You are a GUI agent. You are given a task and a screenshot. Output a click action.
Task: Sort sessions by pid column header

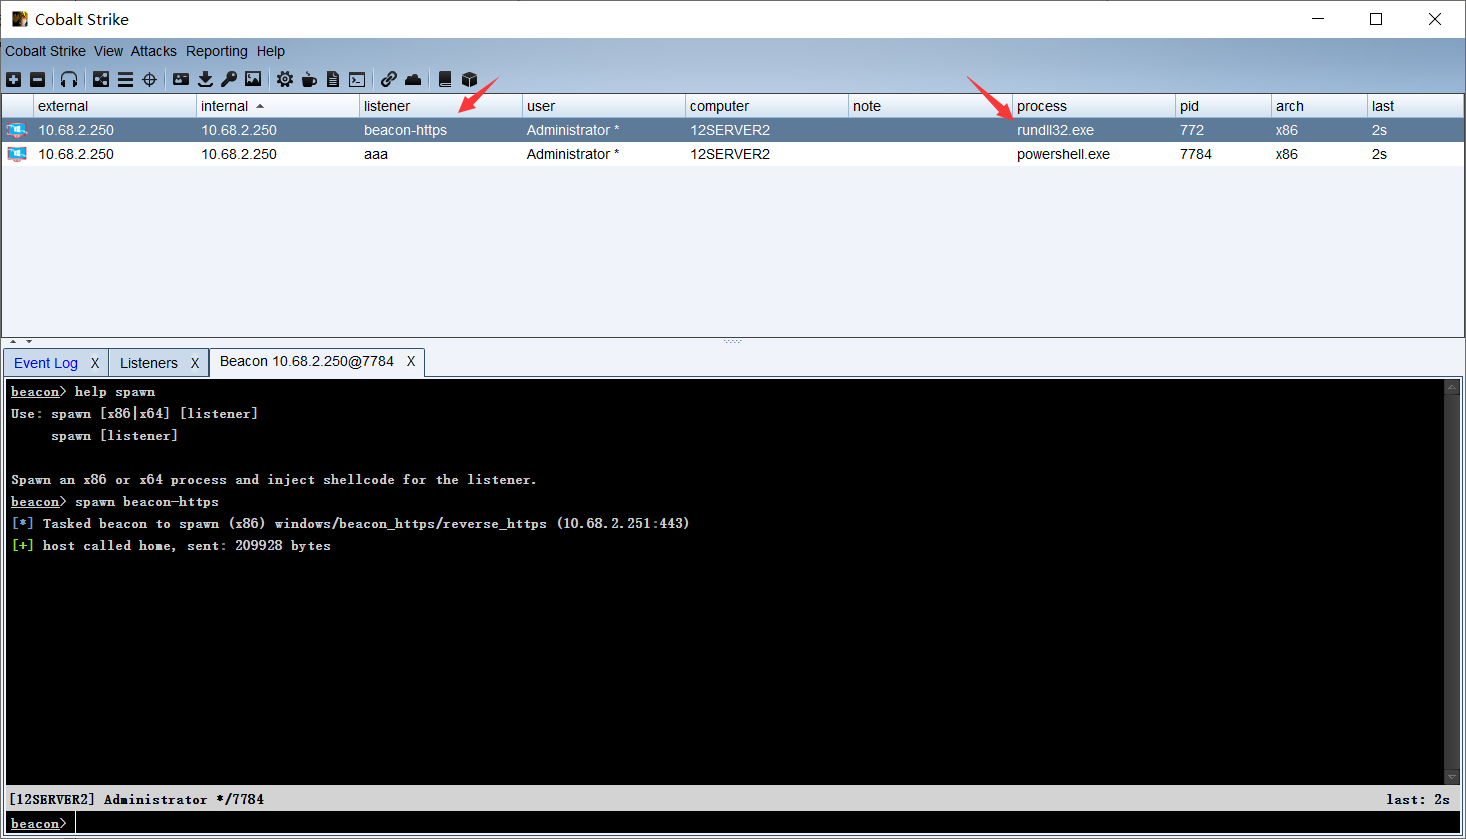pos(1224,106)
